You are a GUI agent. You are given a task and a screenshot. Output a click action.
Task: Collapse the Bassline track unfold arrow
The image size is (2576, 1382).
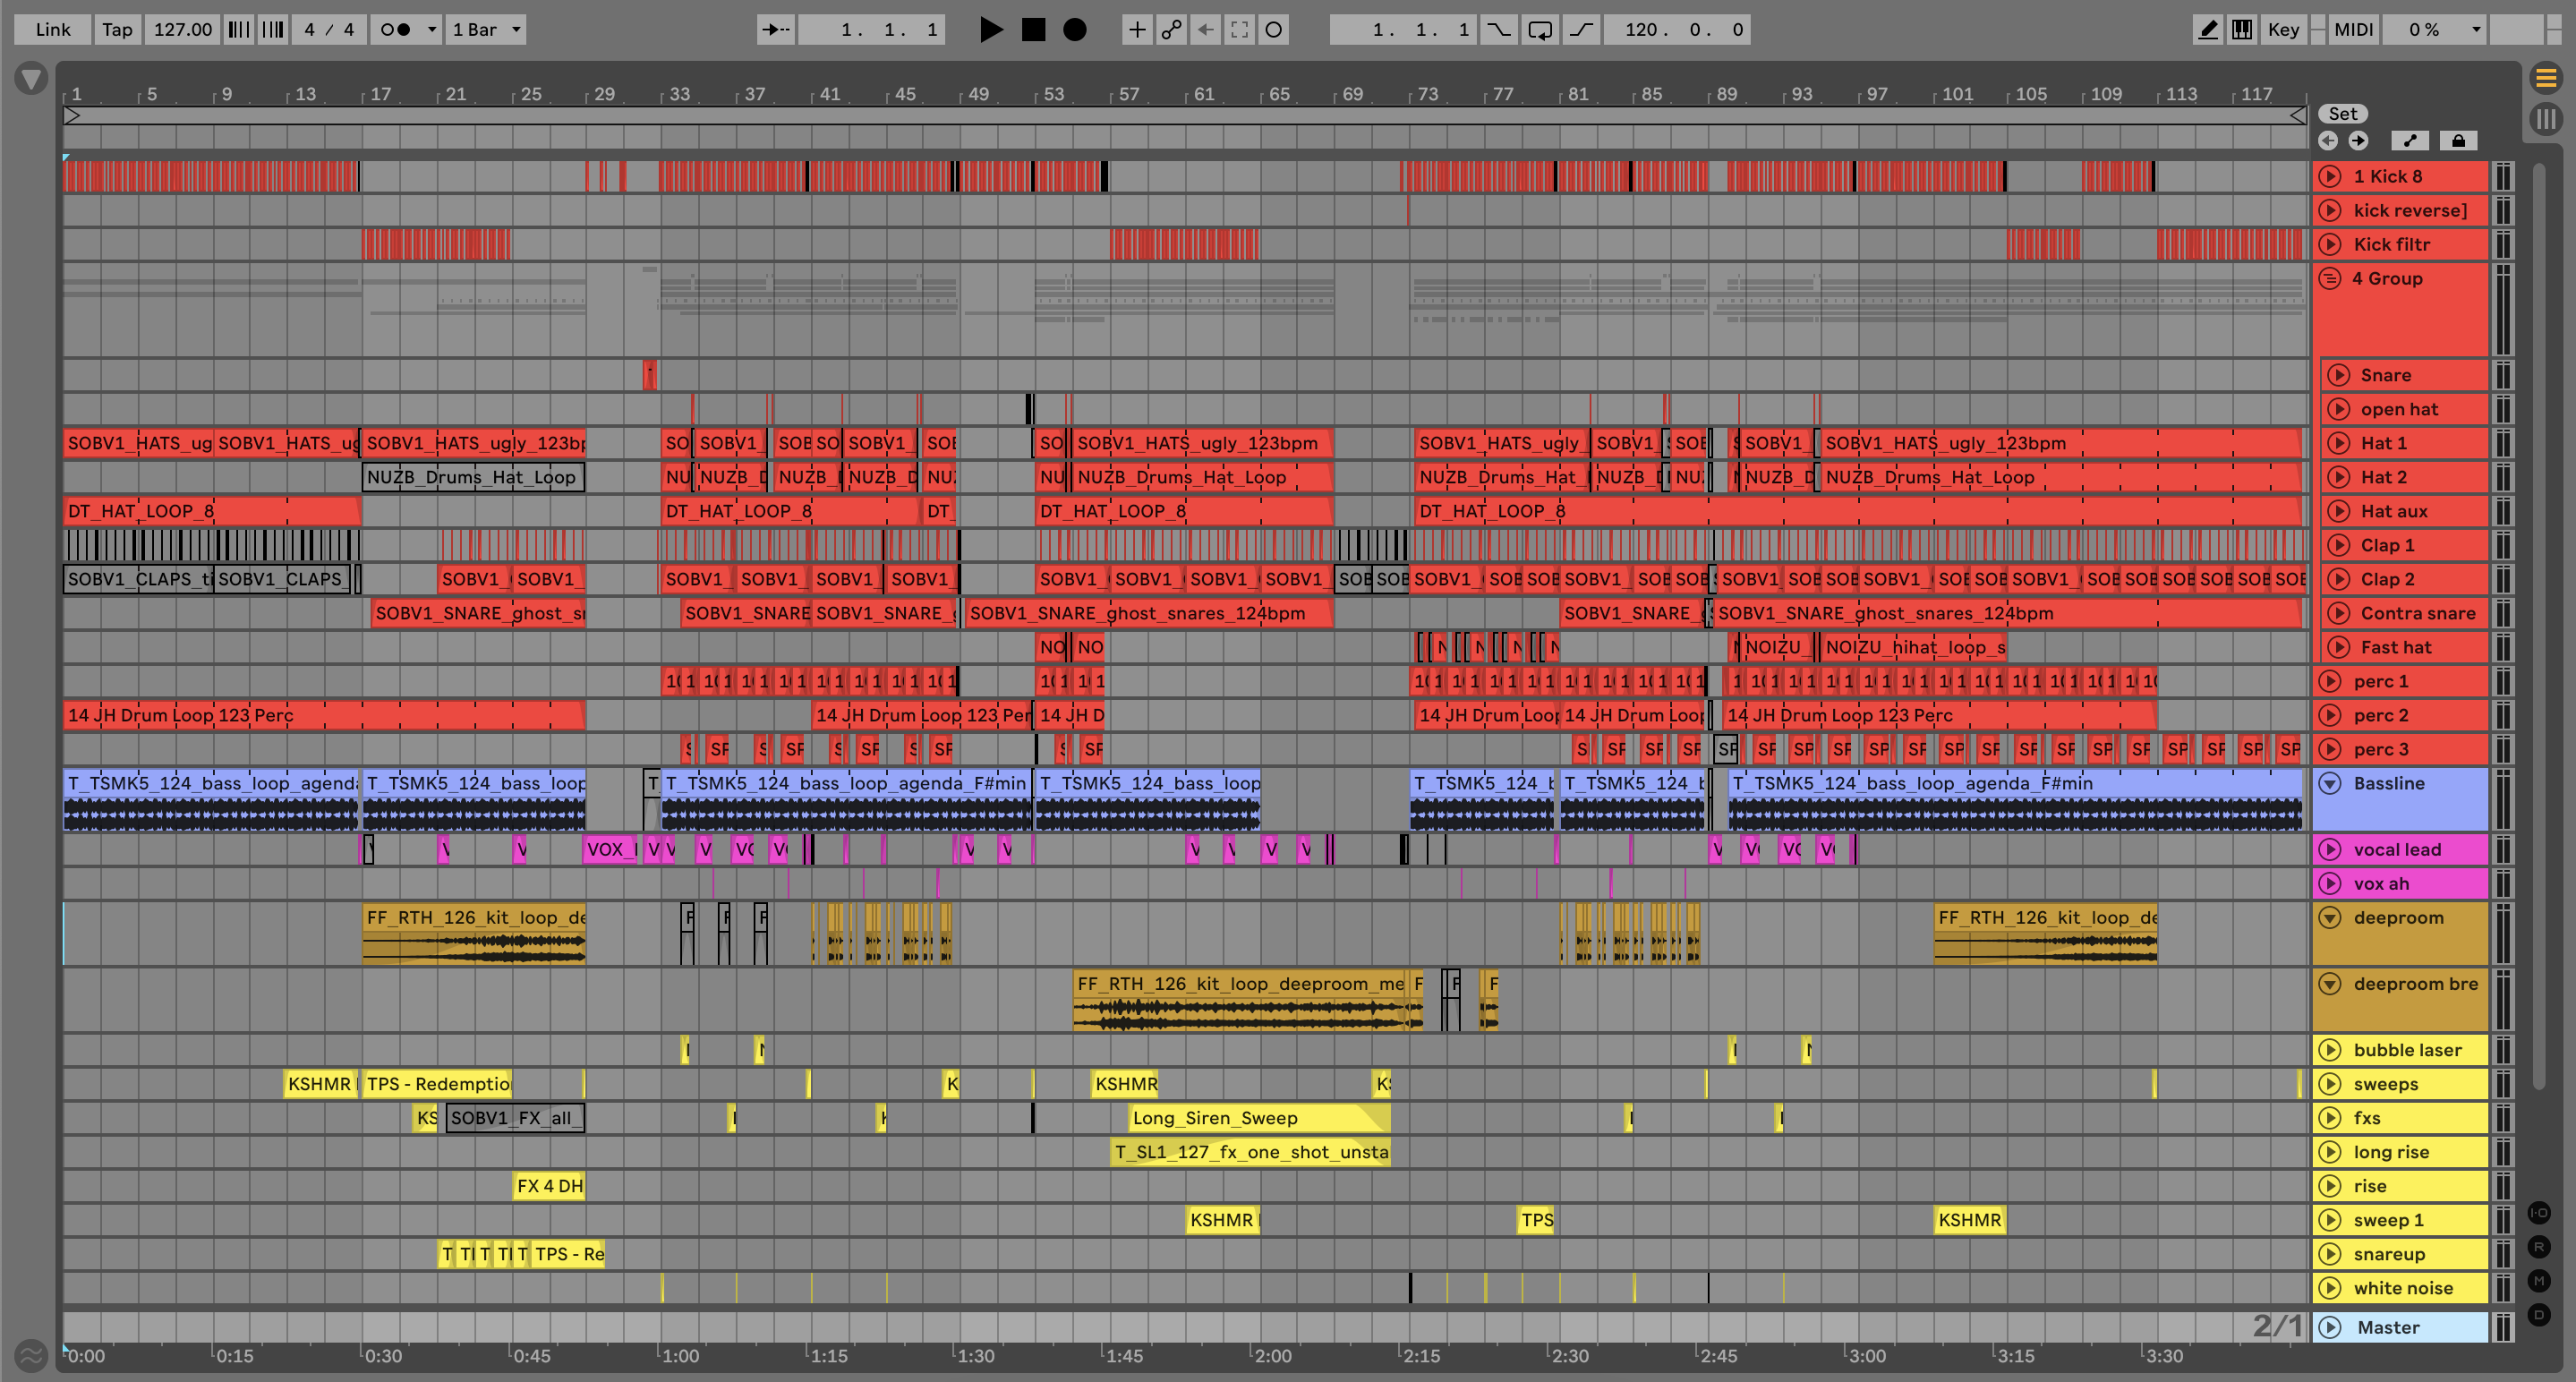(x=2330, y=783)
